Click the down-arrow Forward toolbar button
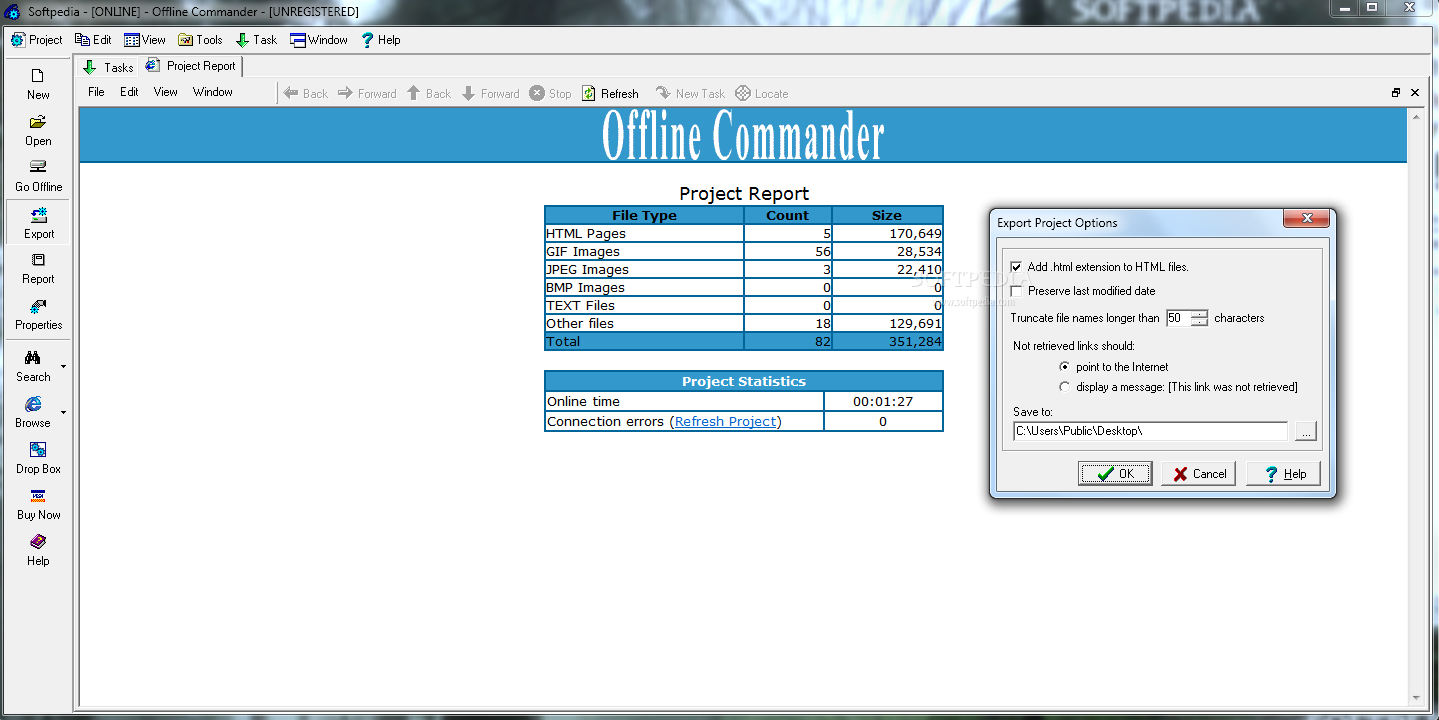The image size is (1439, 720). point(490,93)
